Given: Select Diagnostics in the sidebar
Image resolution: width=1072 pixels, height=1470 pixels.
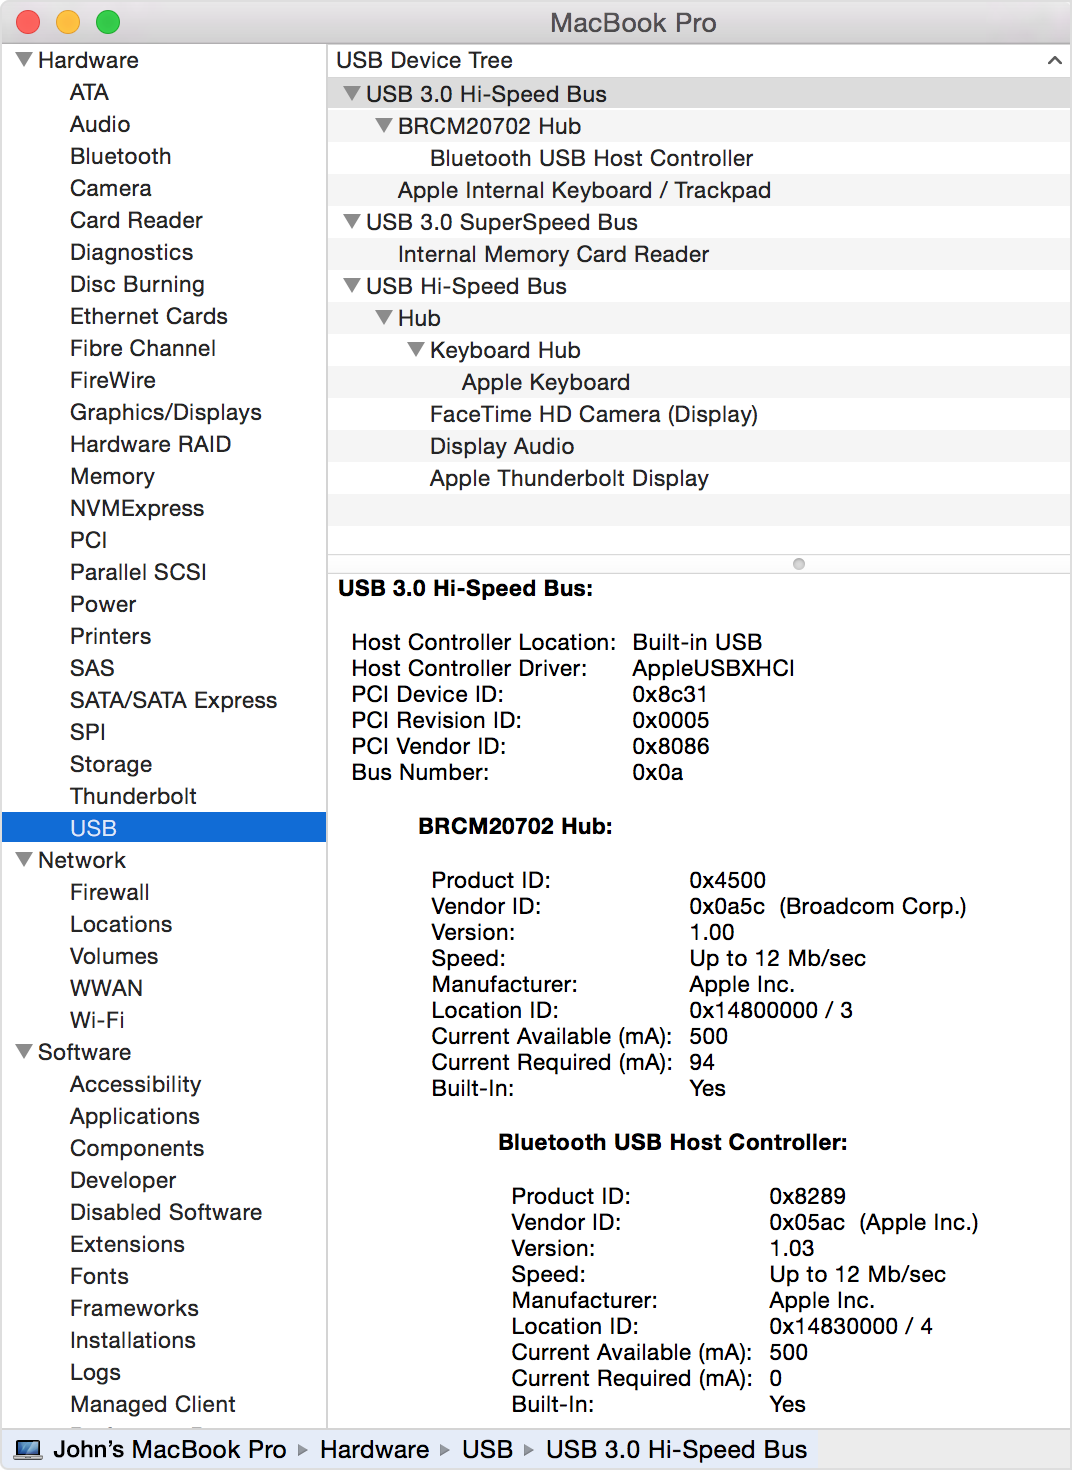Looking at the screenshot, I should [132, 253].
